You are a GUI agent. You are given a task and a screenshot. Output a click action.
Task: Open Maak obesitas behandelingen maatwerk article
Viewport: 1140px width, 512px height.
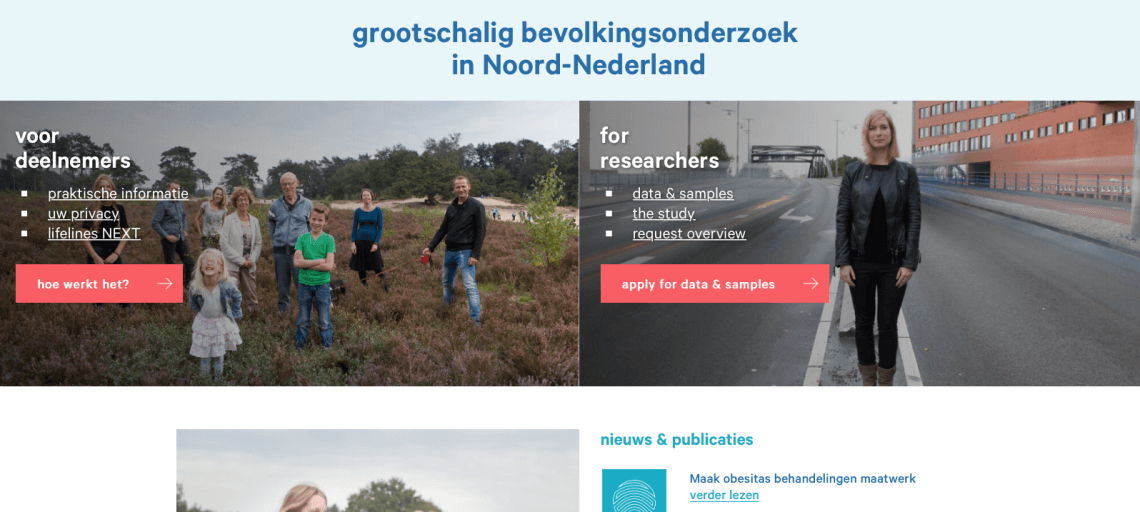[x=803, y=479]
